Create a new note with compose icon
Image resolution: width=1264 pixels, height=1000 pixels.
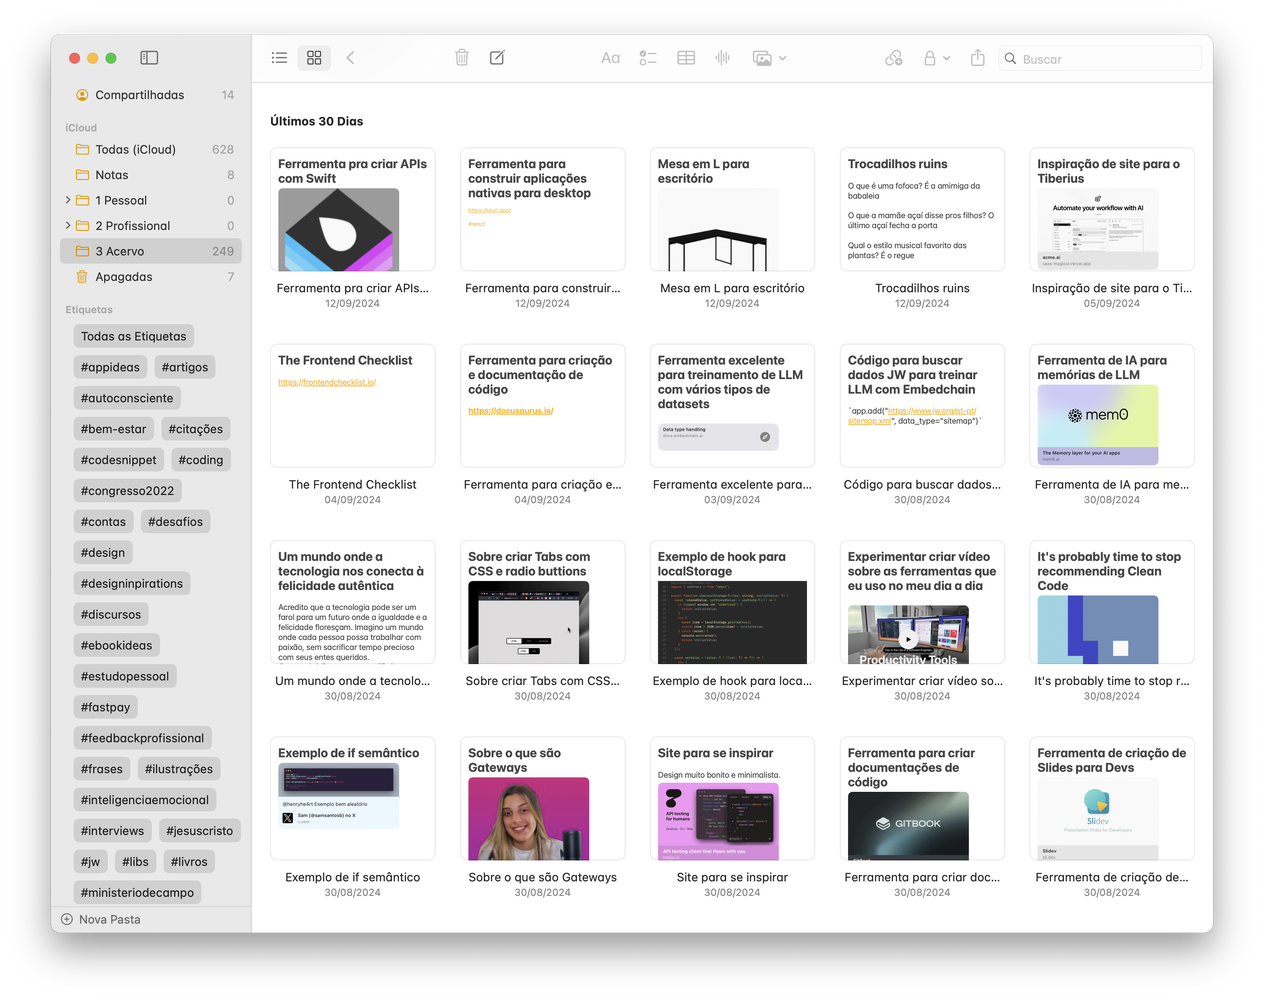pos(497,58)
